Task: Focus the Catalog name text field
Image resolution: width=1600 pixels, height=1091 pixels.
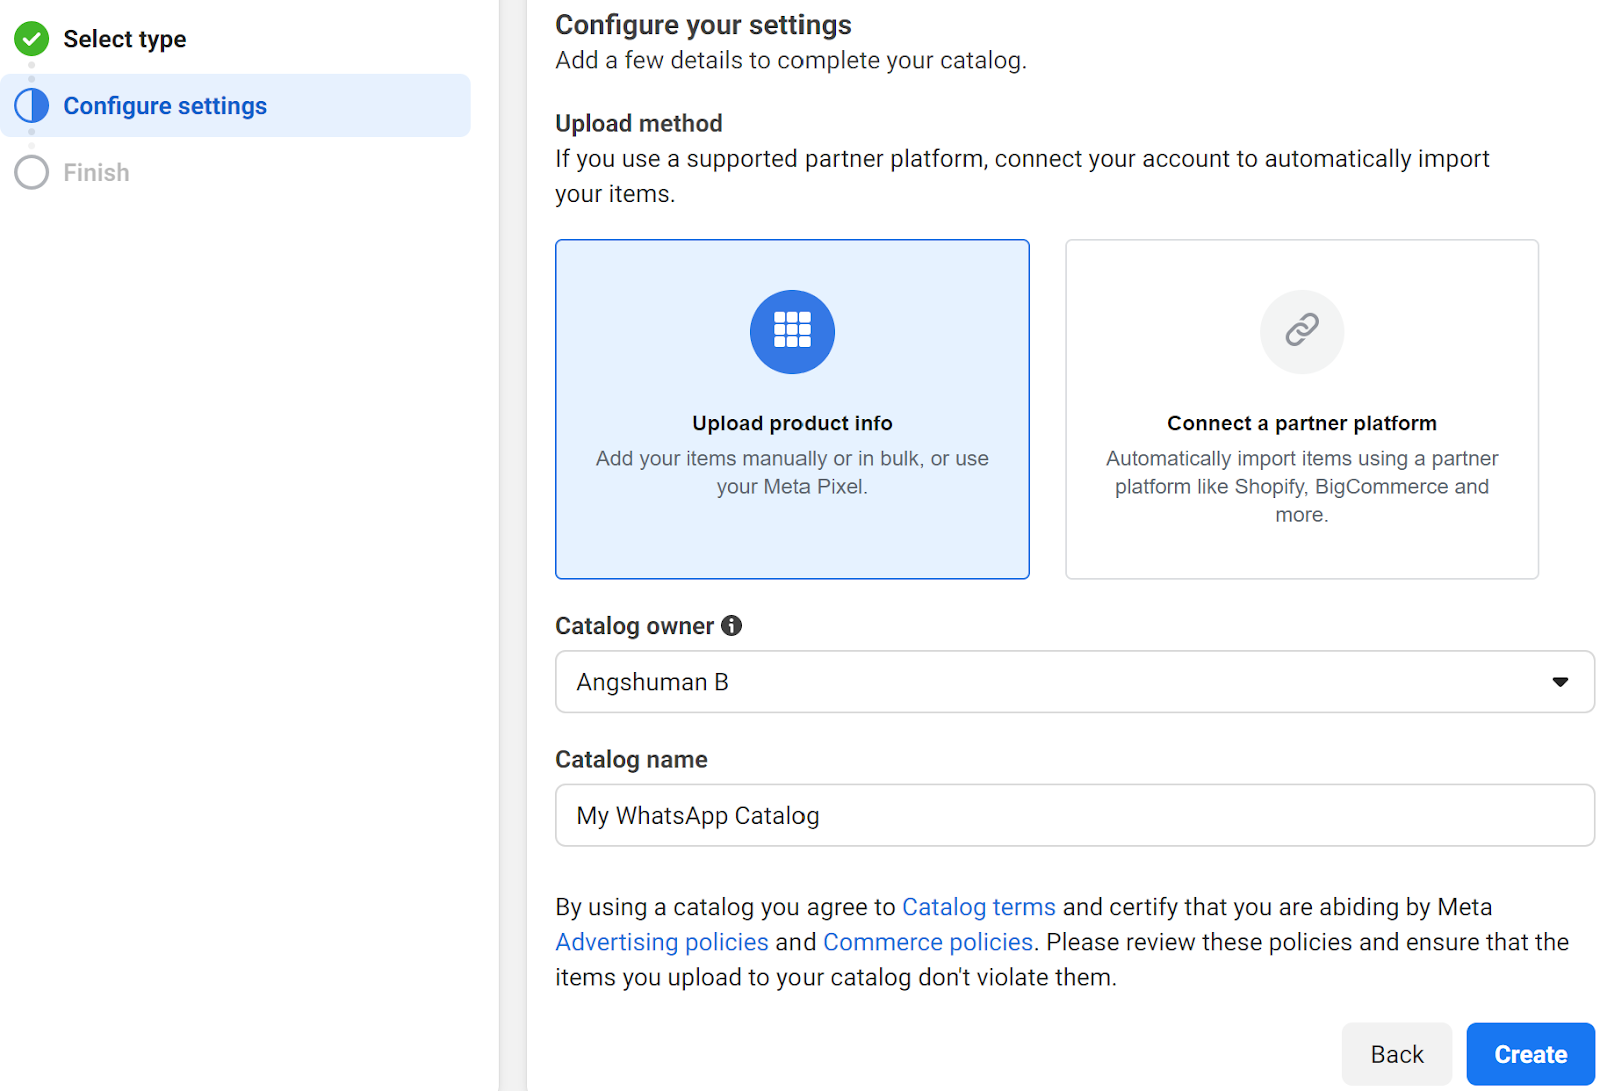Action: tap(1074, 816)
